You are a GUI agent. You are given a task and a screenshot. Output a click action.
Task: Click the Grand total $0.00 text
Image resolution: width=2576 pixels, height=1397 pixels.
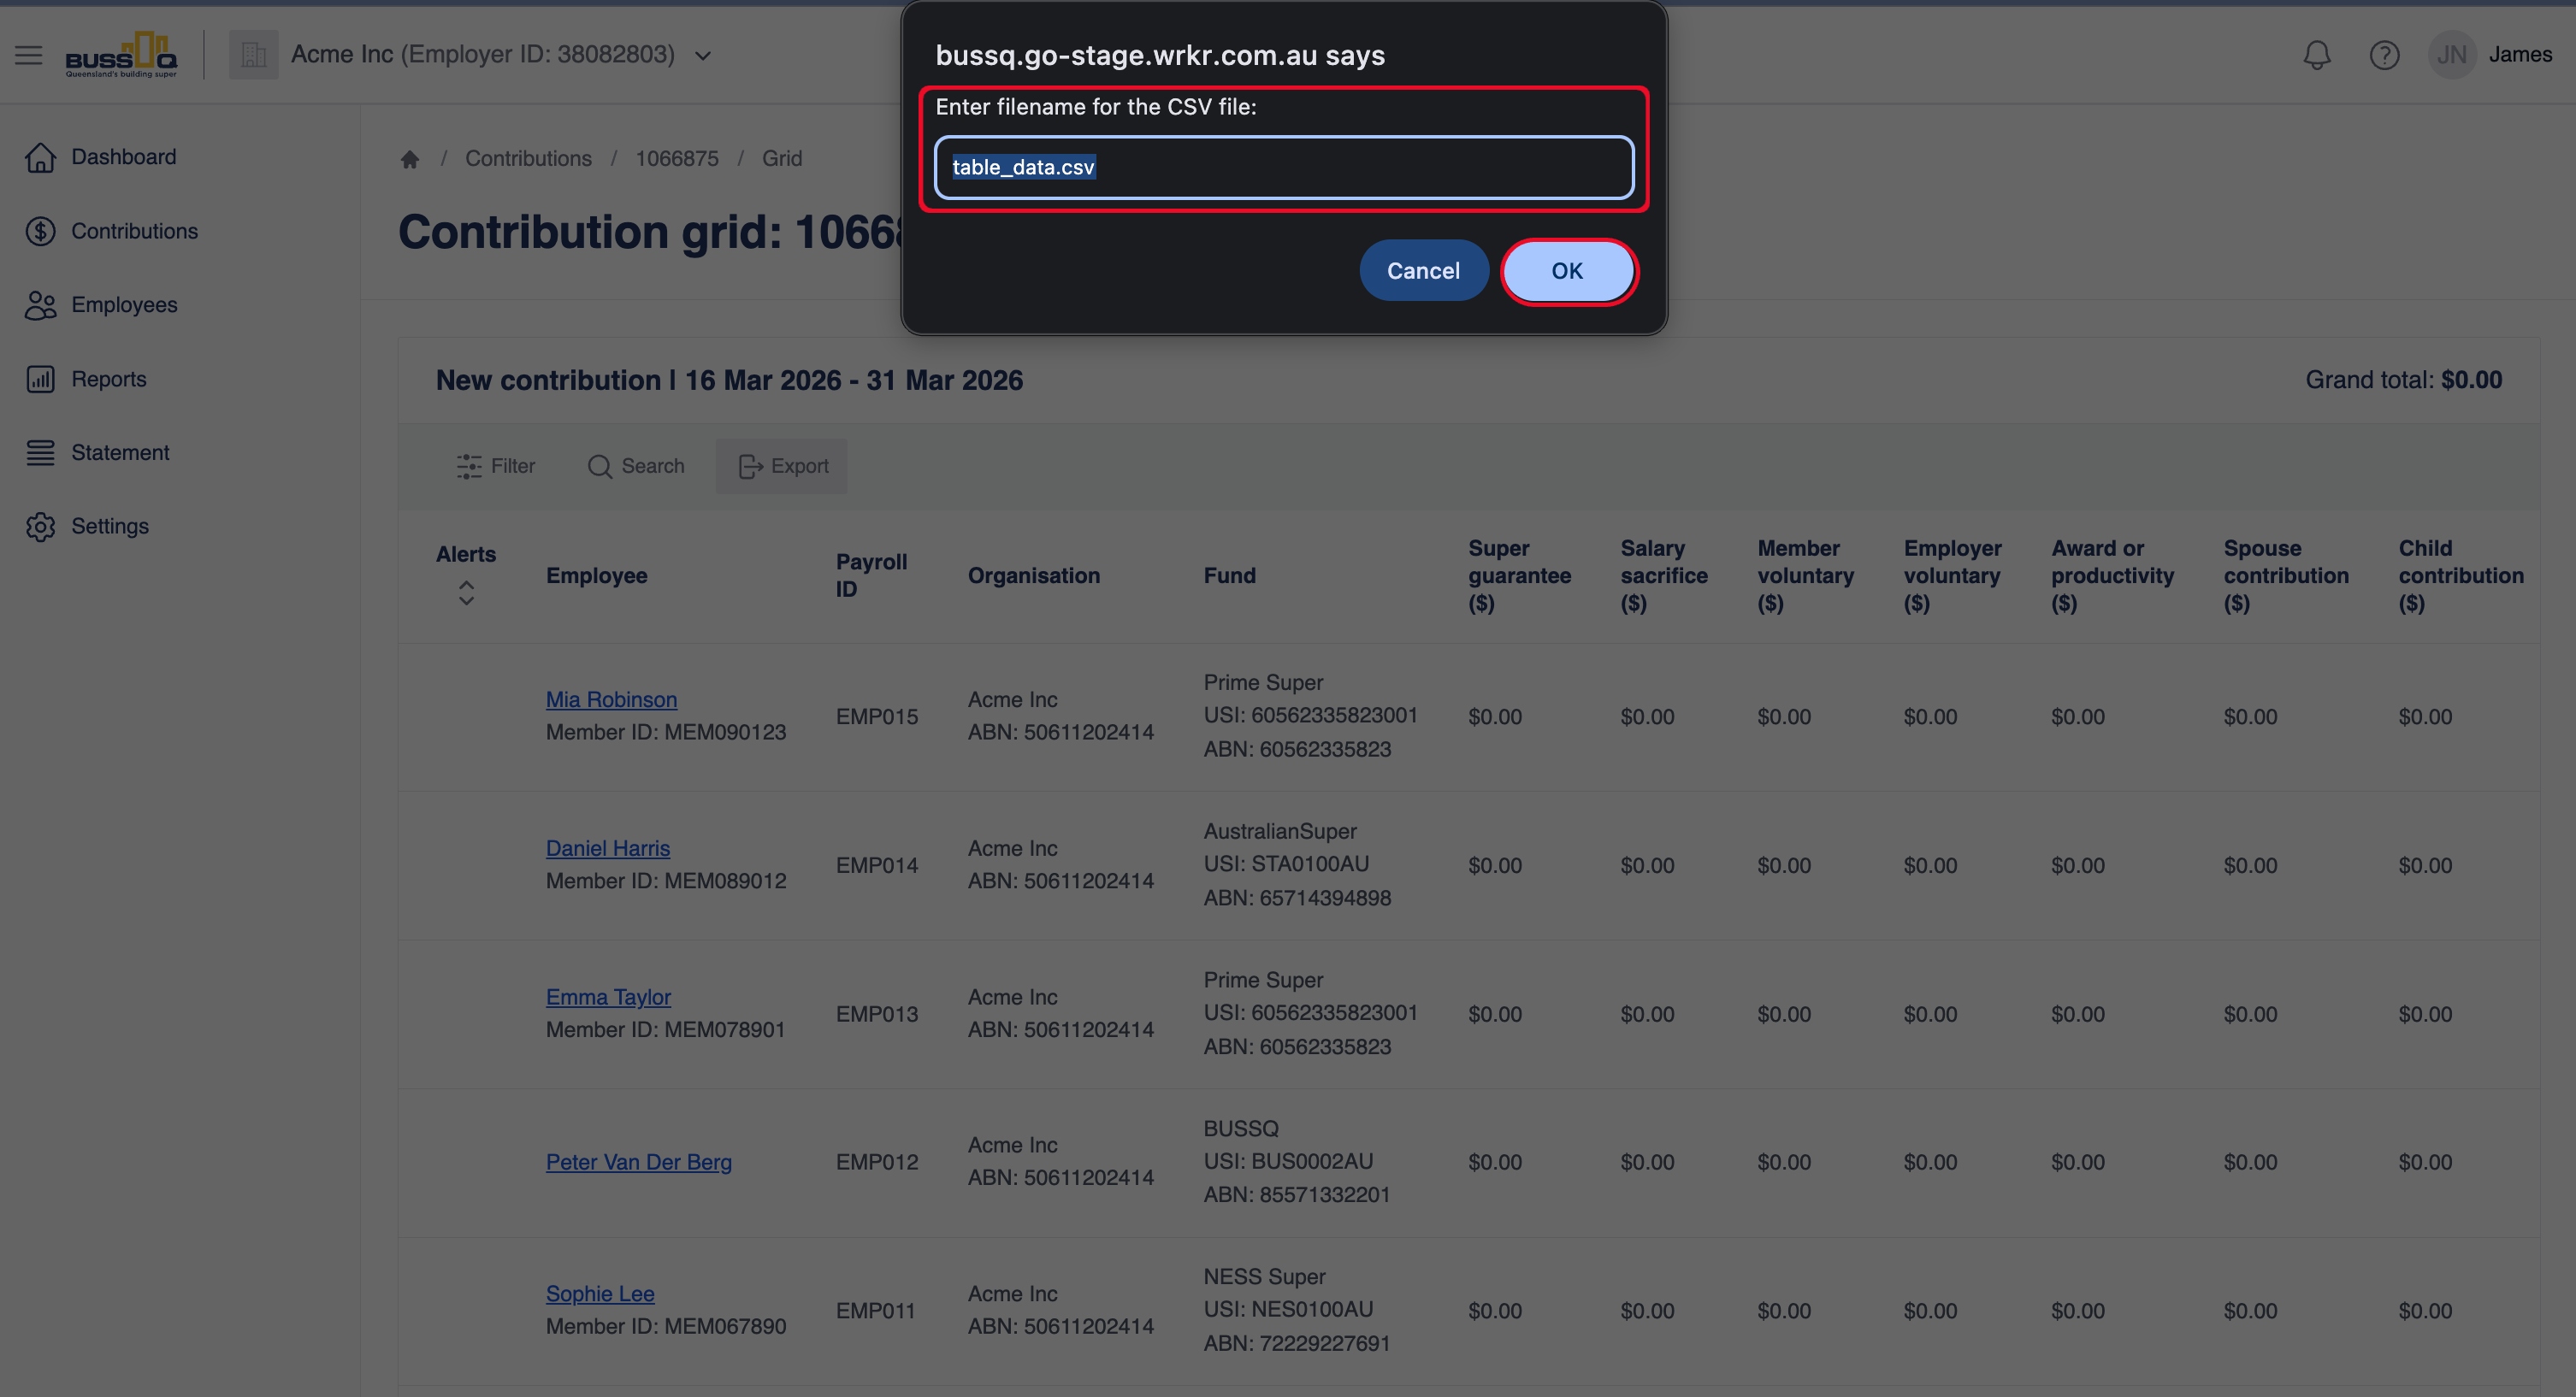[x=2403, y=380]
